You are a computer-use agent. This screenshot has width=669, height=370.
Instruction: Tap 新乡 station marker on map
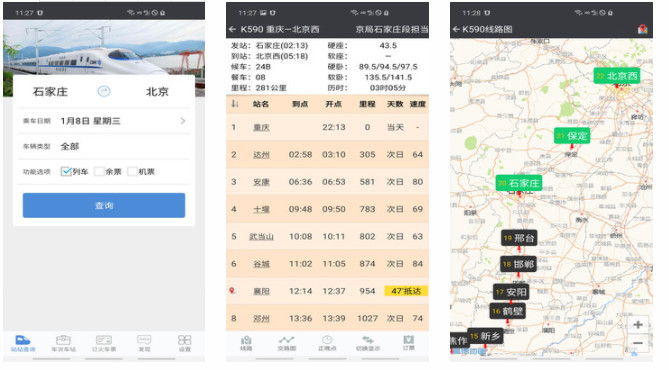pyautogui.click(x=485, y=336)
